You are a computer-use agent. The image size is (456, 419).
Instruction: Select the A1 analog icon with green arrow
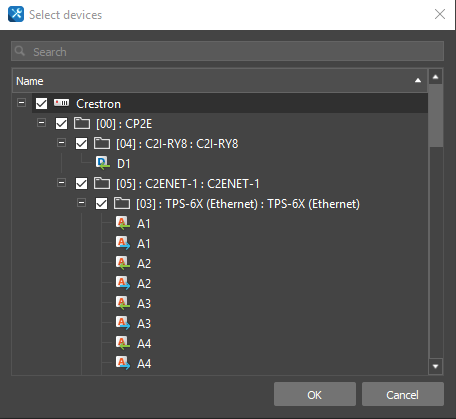[123, 223]
